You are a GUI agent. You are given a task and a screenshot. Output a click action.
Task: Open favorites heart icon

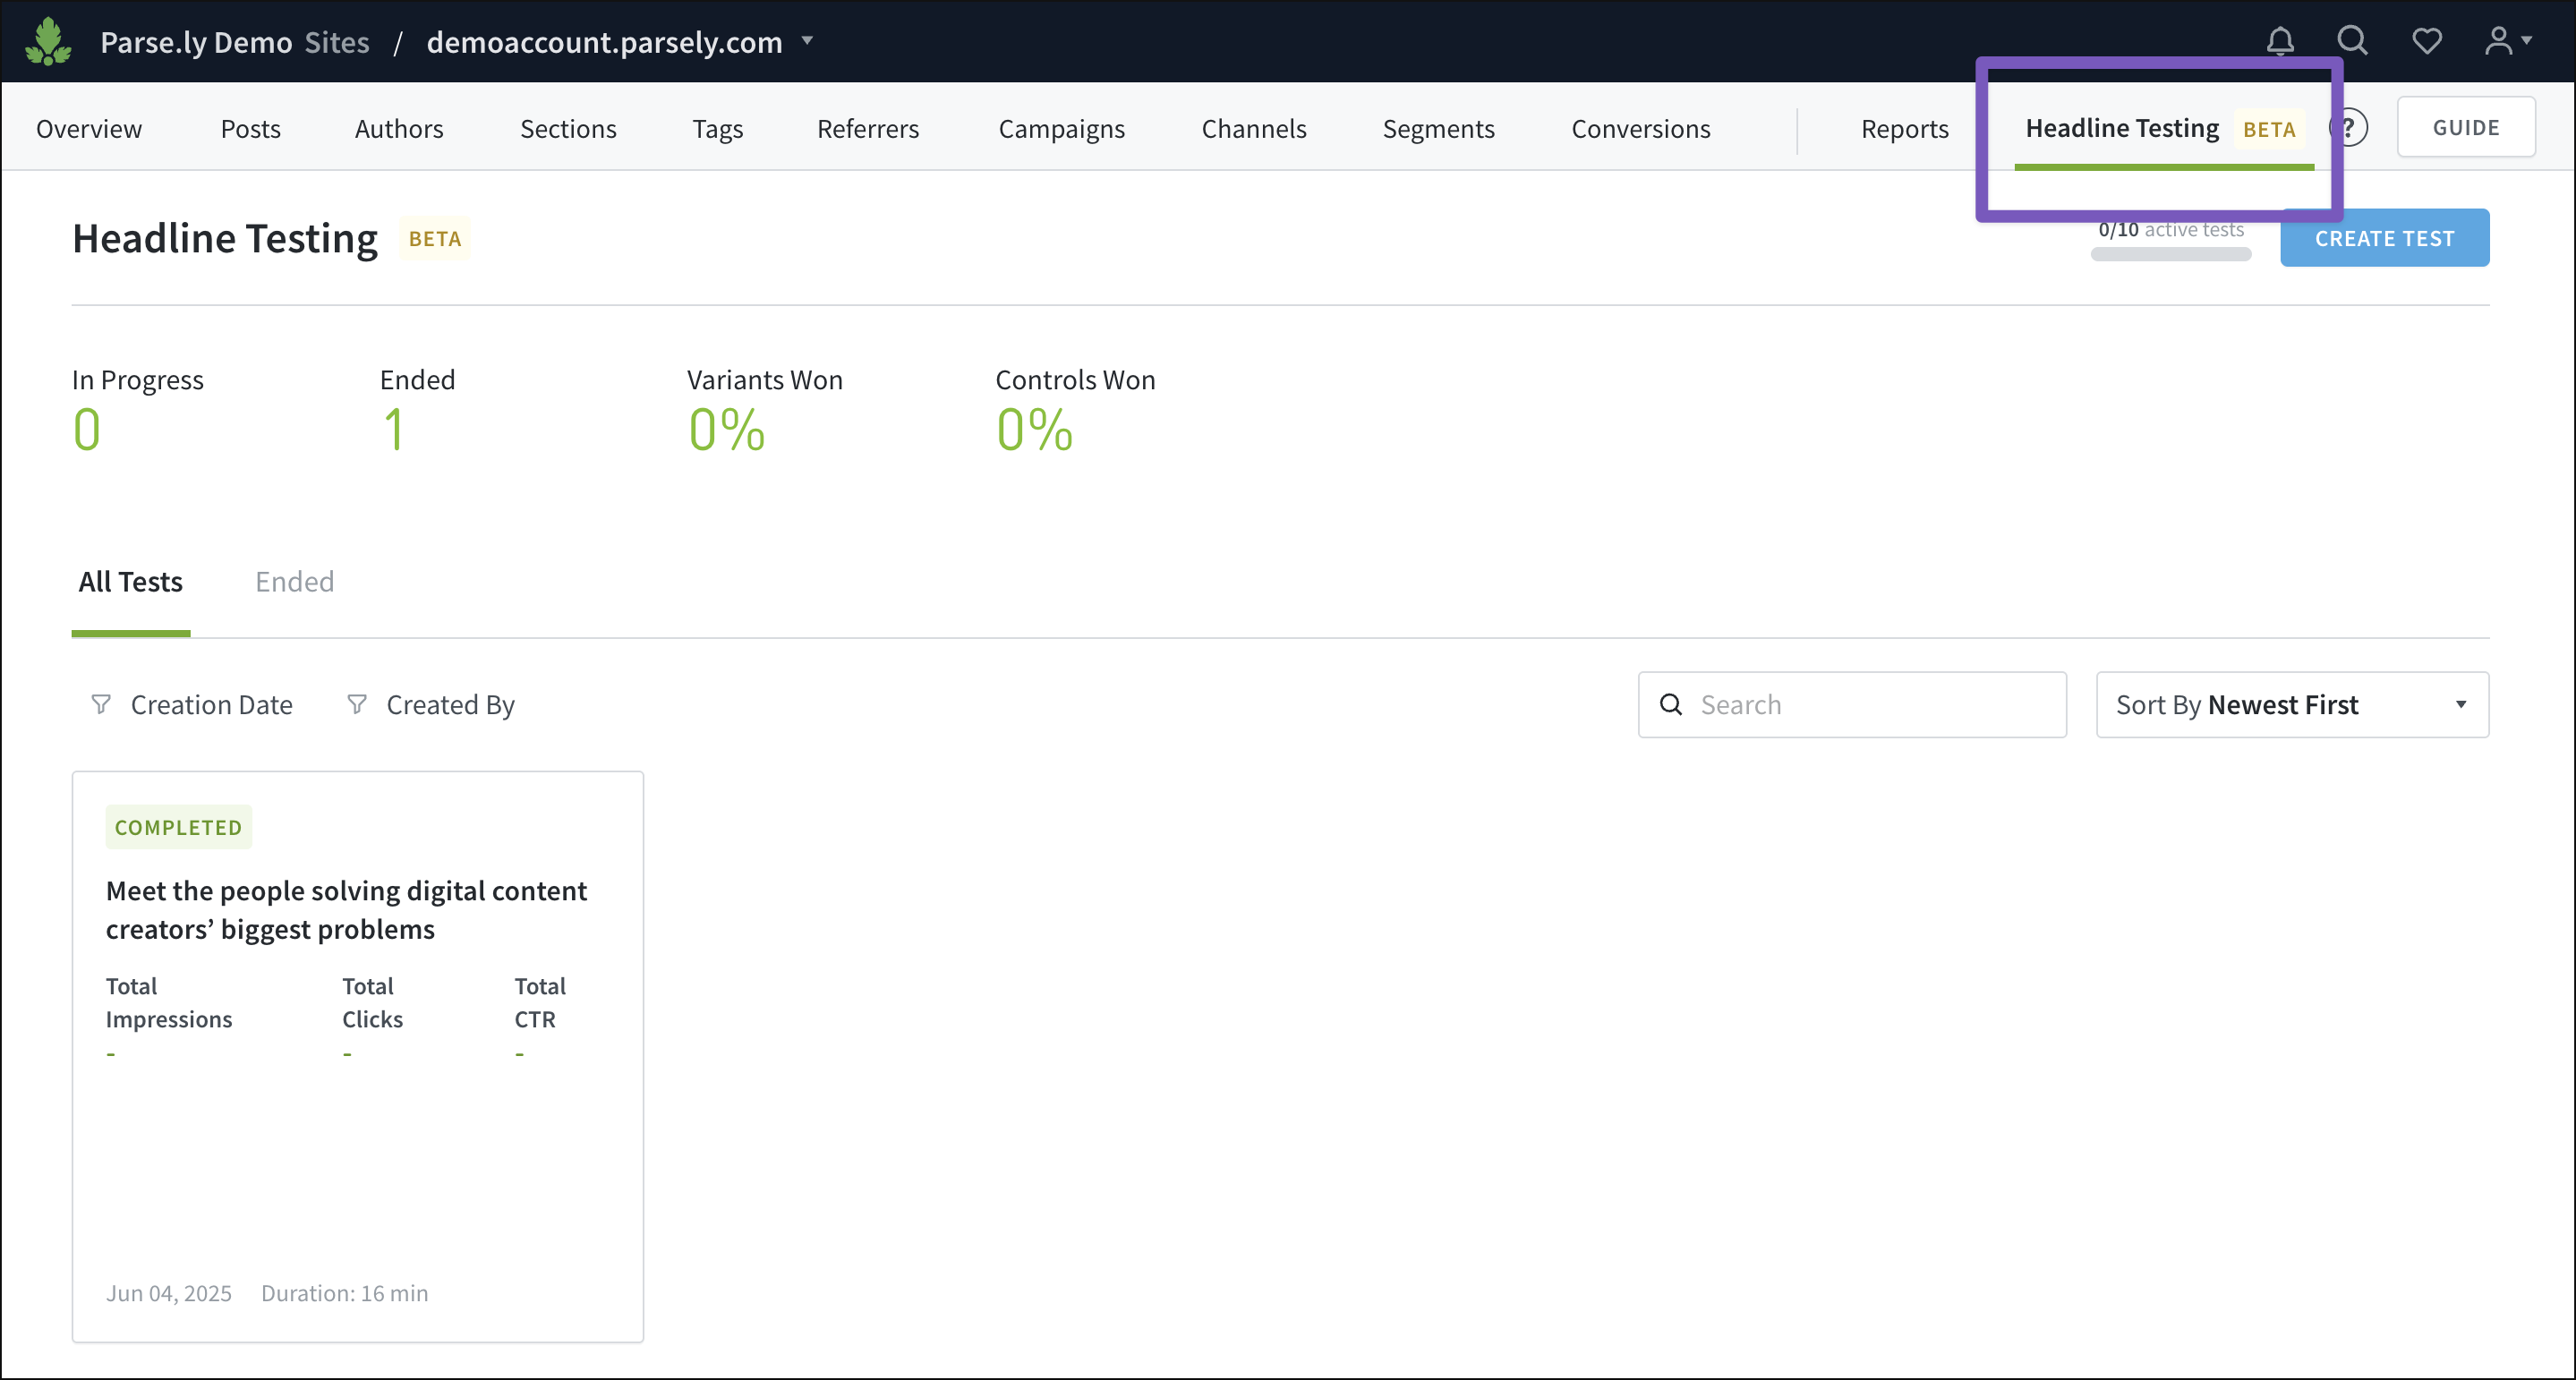(2427, 41)
